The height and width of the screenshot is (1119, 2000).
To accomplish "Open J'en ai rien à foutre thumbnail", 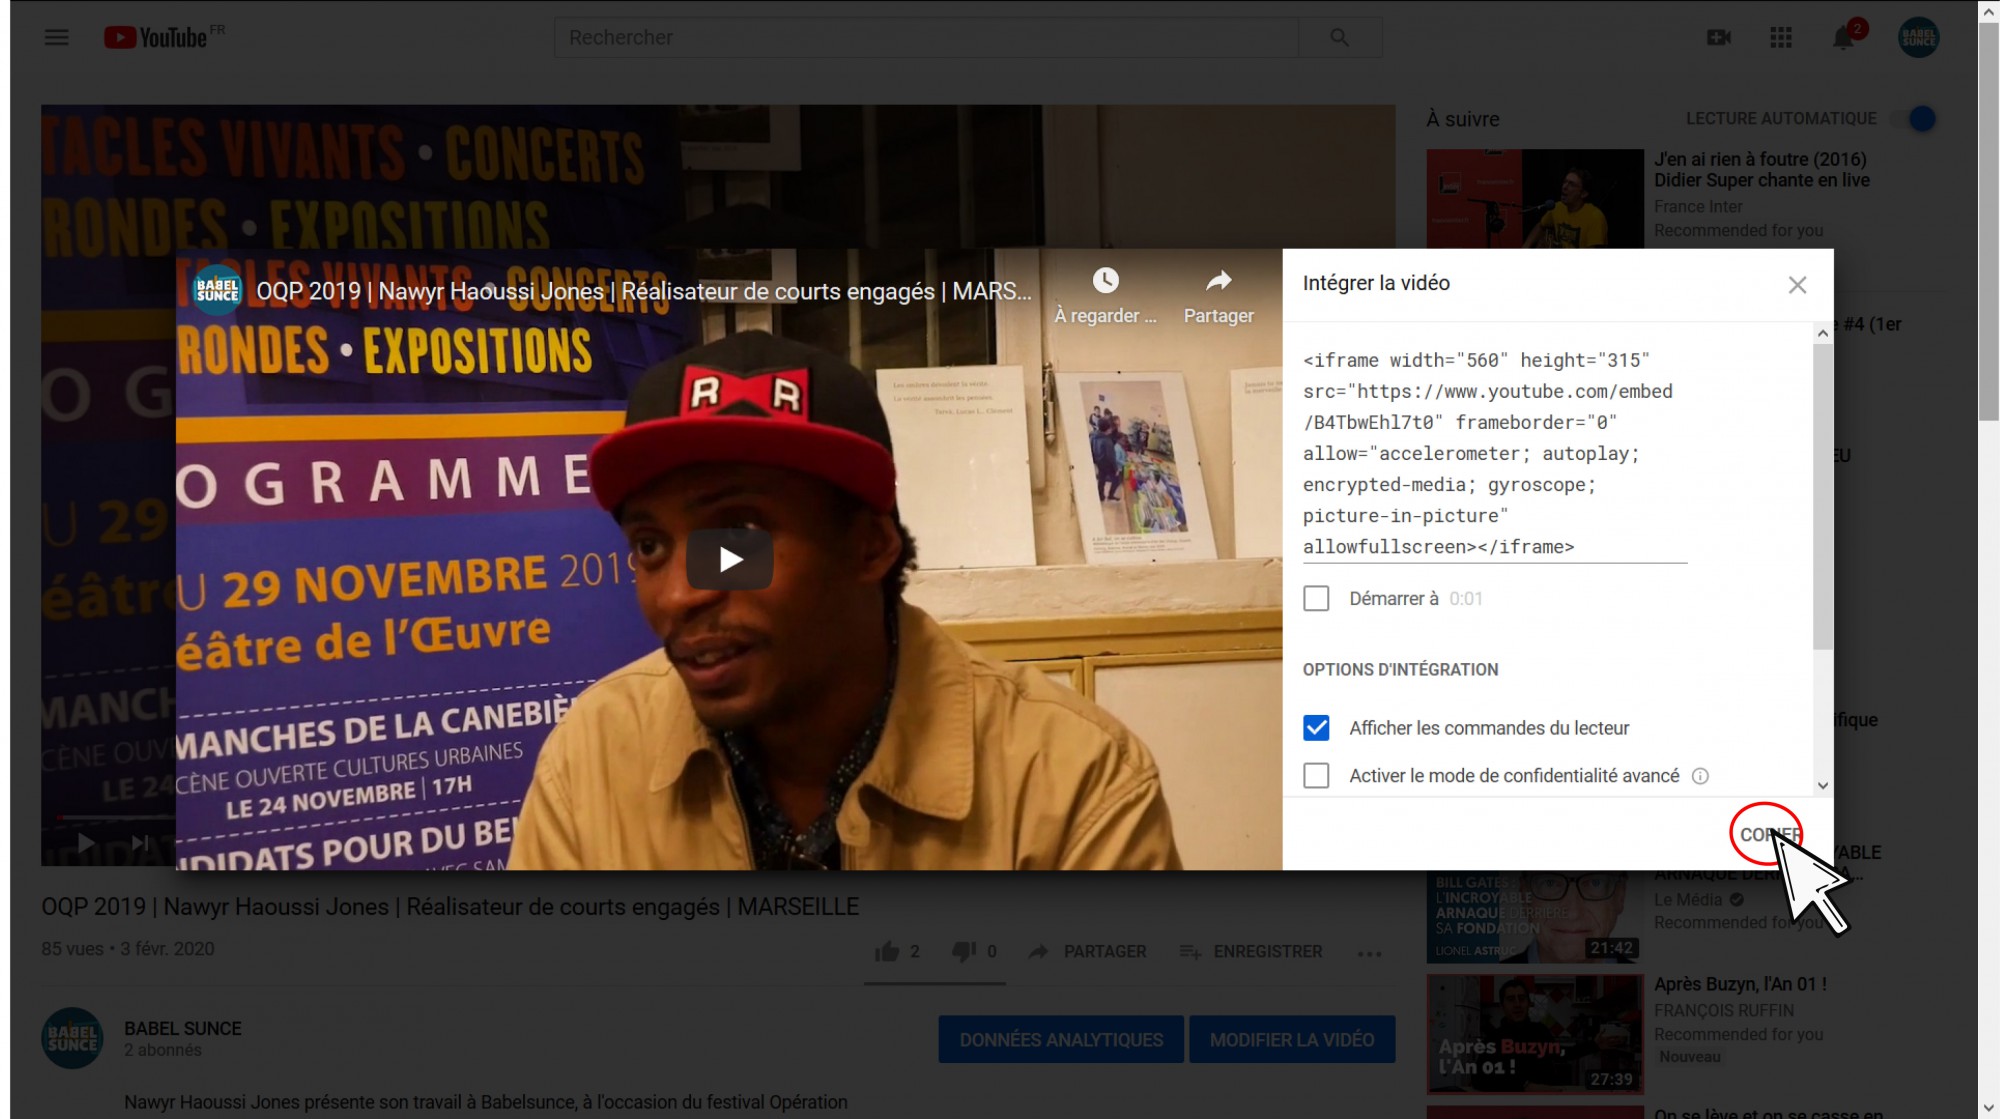I will pyautogui.click(x=1535, y=199).
